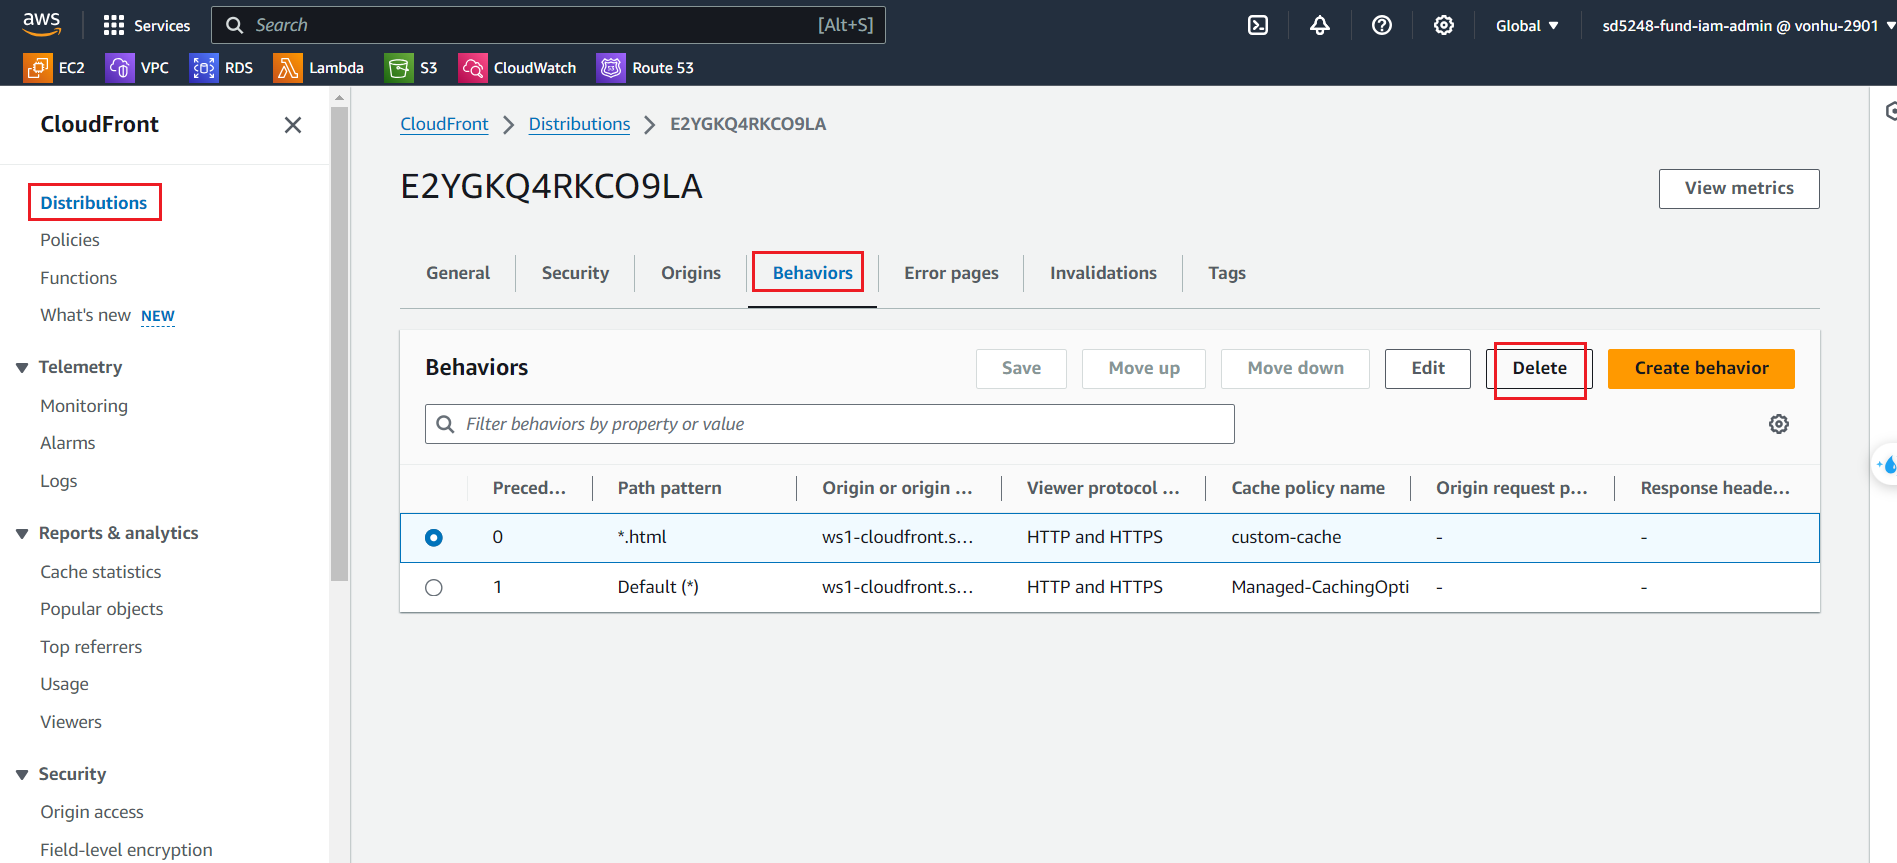
Task: Open the EC2 service shortcut
Action: point(55,68)
